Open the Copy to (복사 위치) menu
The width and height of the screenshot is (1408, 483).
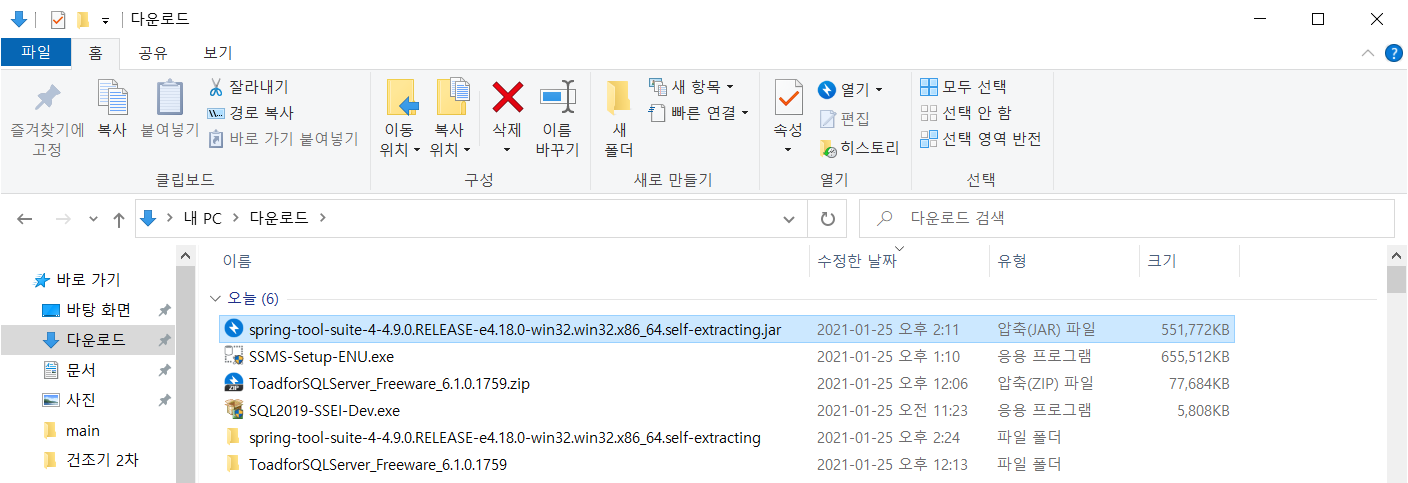449,119
